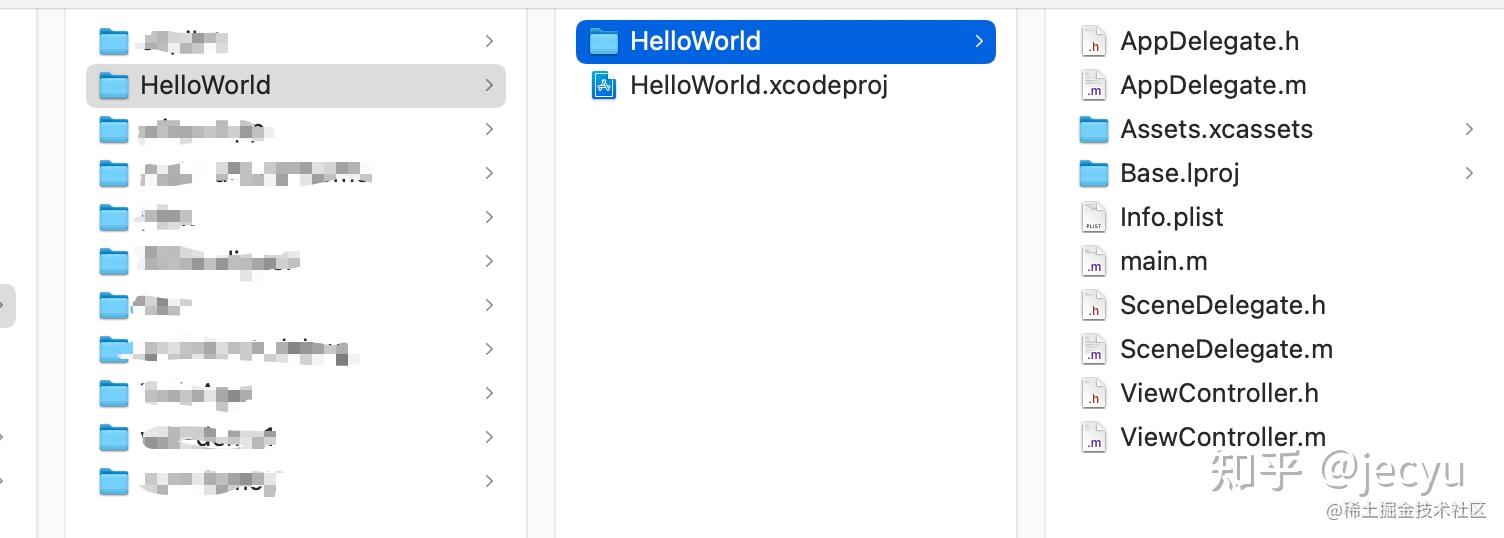The width and height of the screenshot is (1504, 538).
Task: Click the ViewController.m file icon
Action: point(1094,437)
